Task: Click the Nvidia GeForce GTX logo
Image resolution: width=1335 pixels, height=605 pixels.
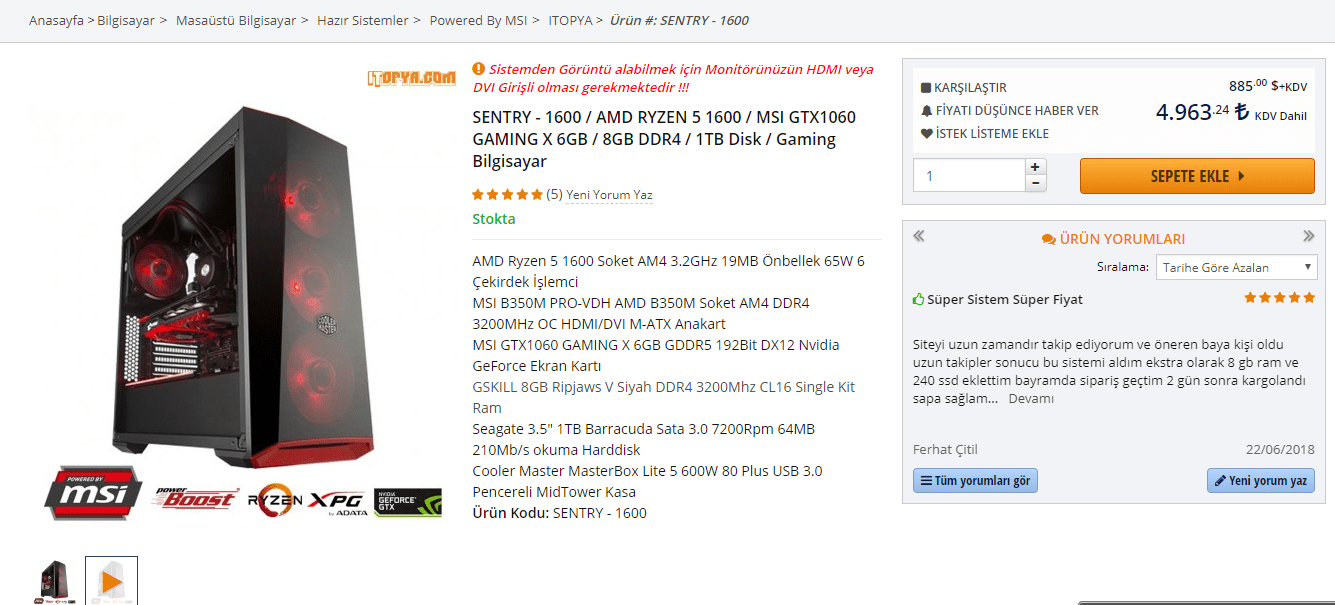Action: (x=407, y=501)
